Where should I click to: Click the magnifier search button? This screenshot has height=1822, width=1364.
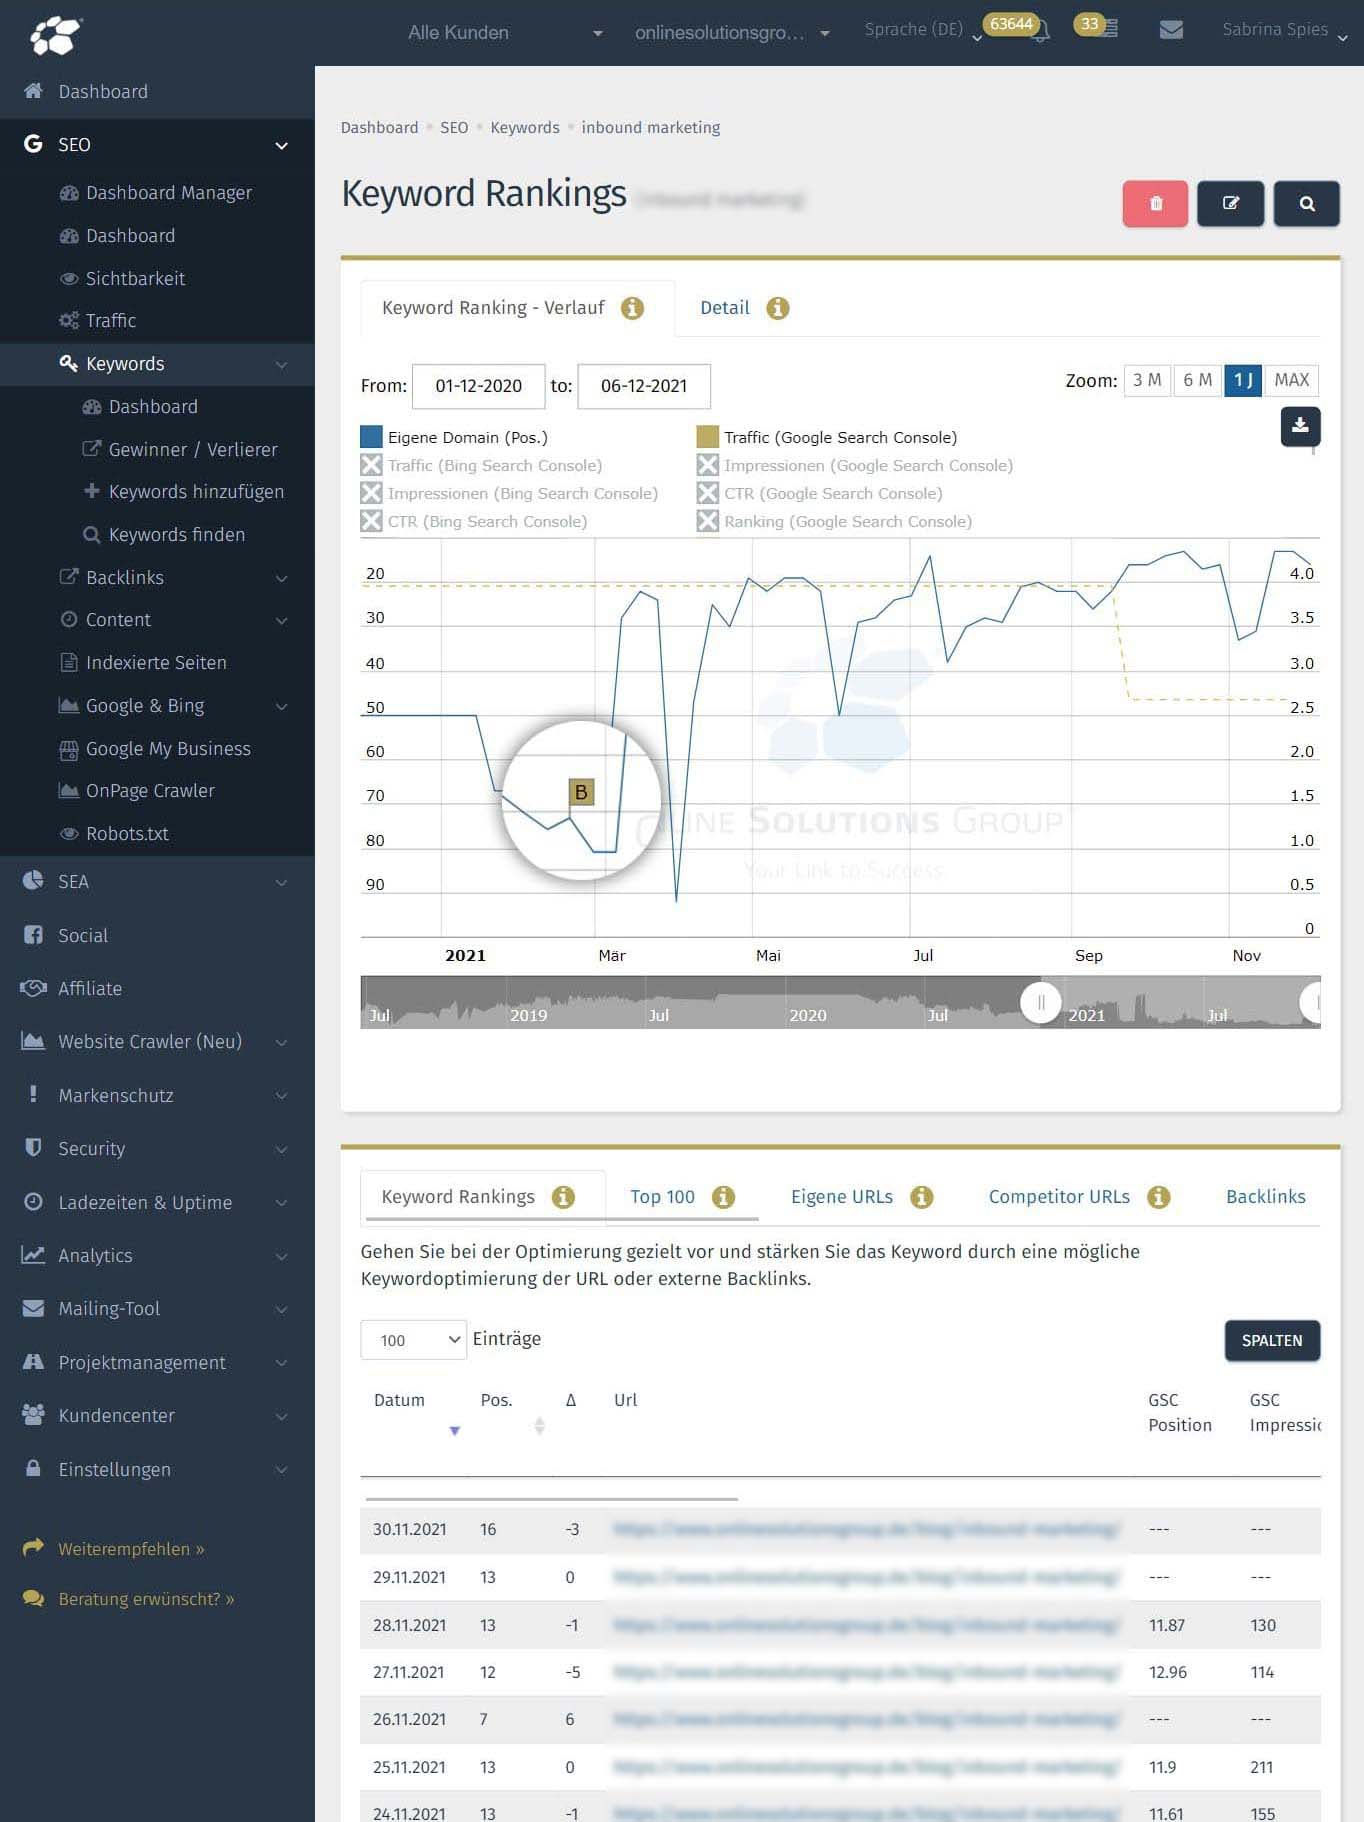(1307, 203)
